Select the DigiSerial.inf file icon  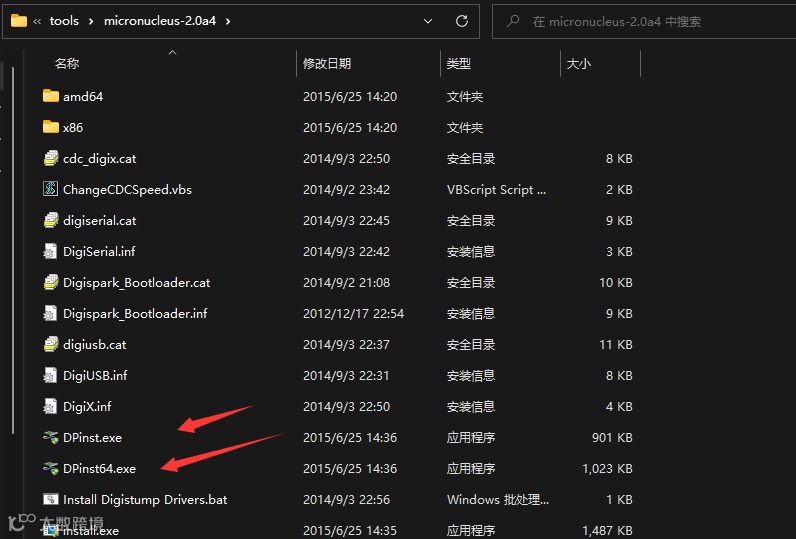coord(50,251)
